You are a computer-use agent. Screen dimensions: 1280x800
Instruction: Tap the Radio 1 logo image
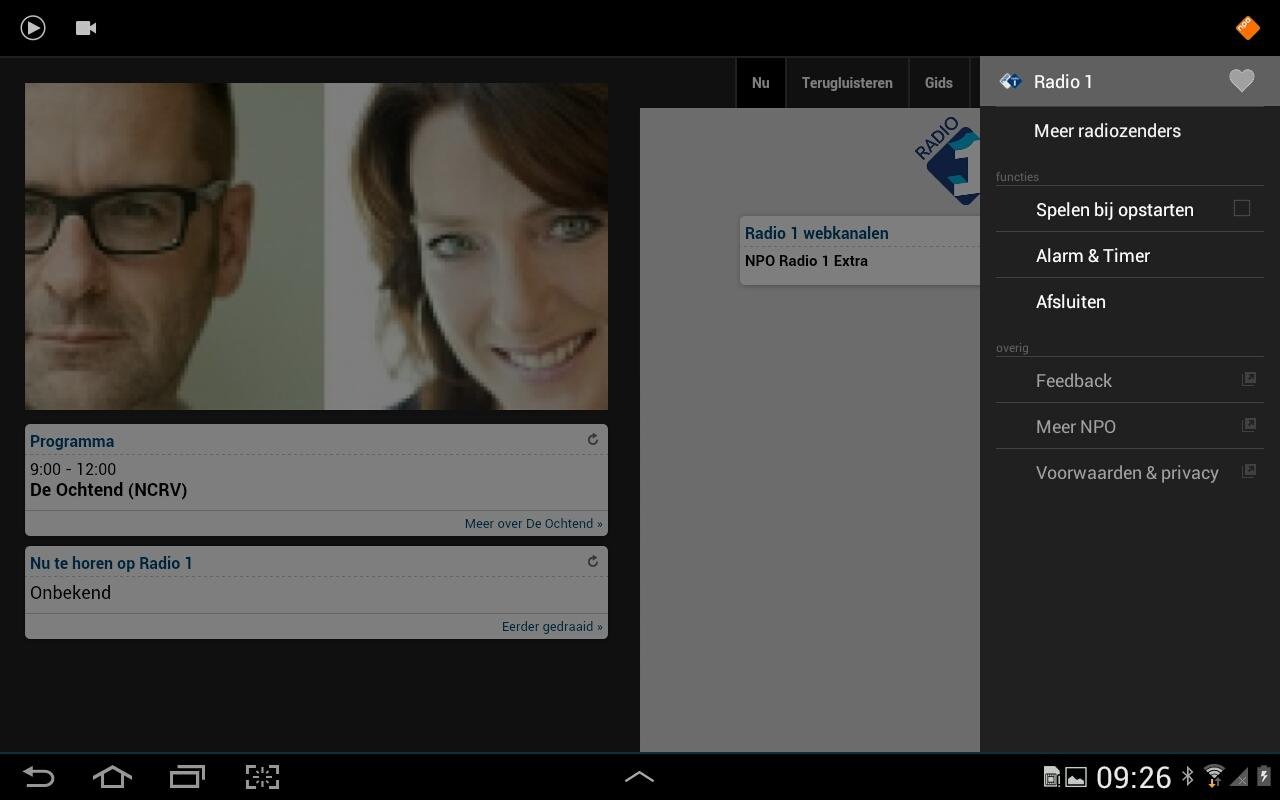[x=948, y=161]
